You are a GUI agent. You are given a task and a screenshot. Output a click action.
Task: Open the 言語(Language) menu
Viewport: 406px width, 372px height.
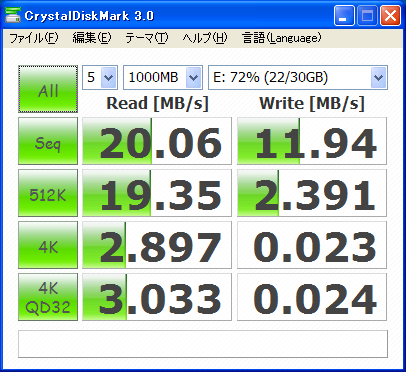point(282,38)
